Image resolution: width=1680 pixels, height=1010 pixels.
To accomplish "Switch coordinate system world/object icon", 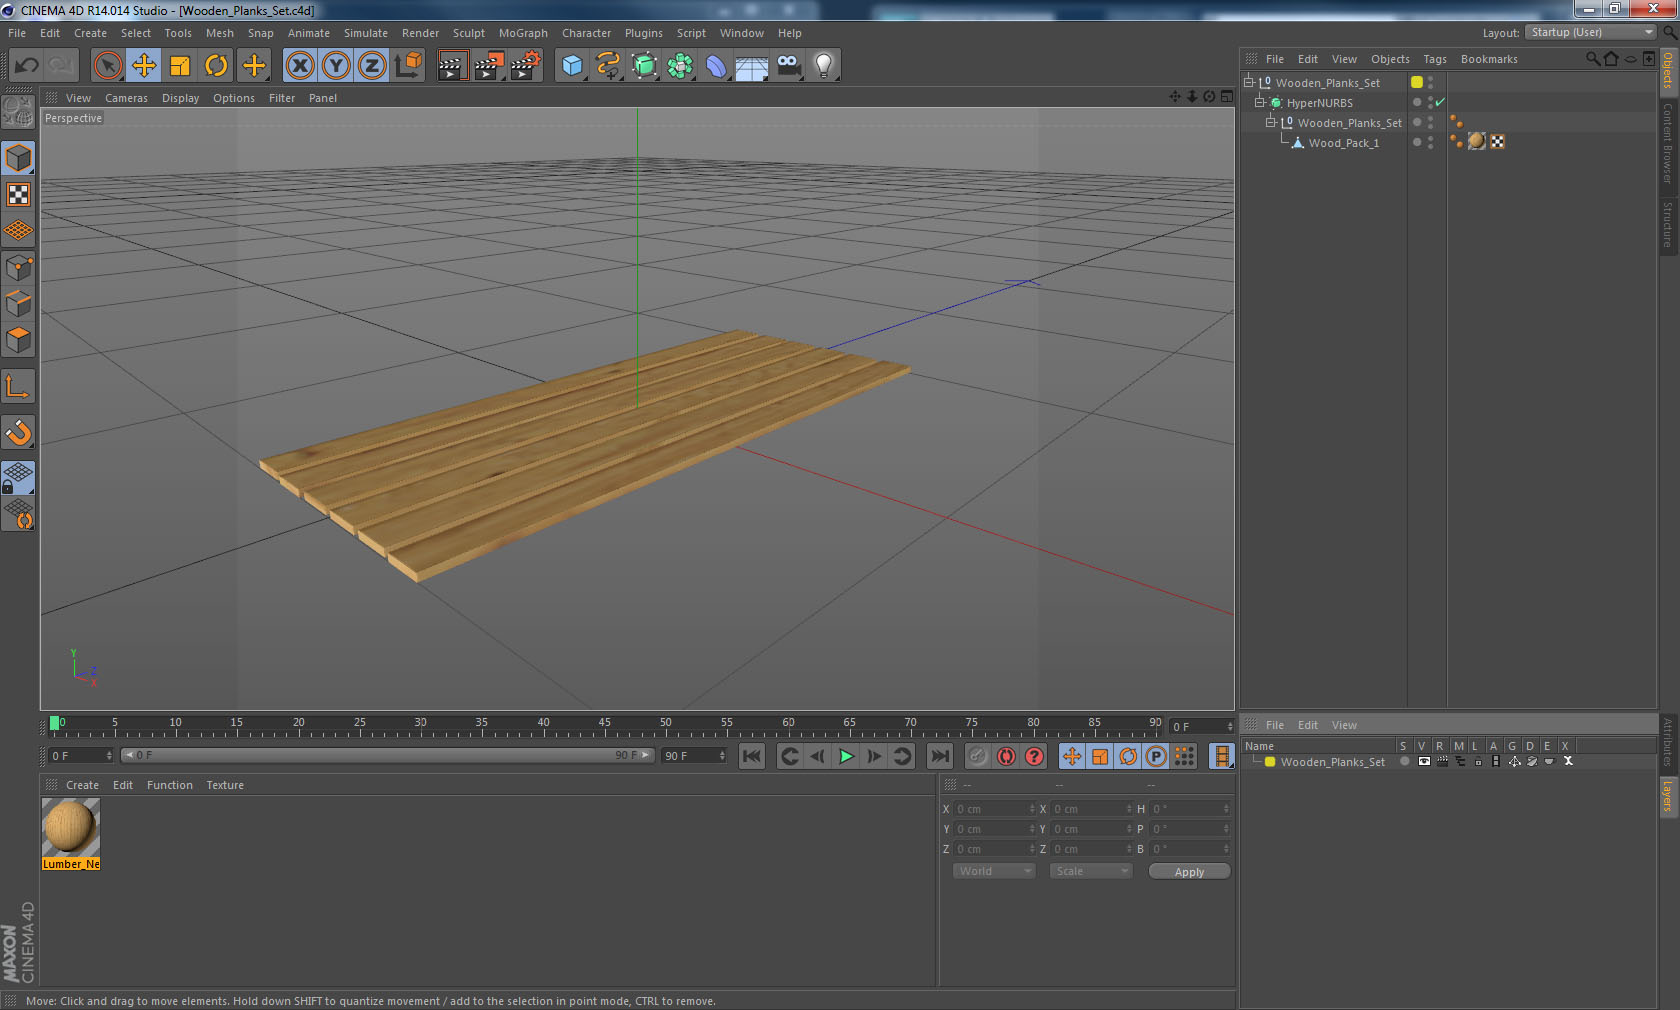I will (408, 66).
